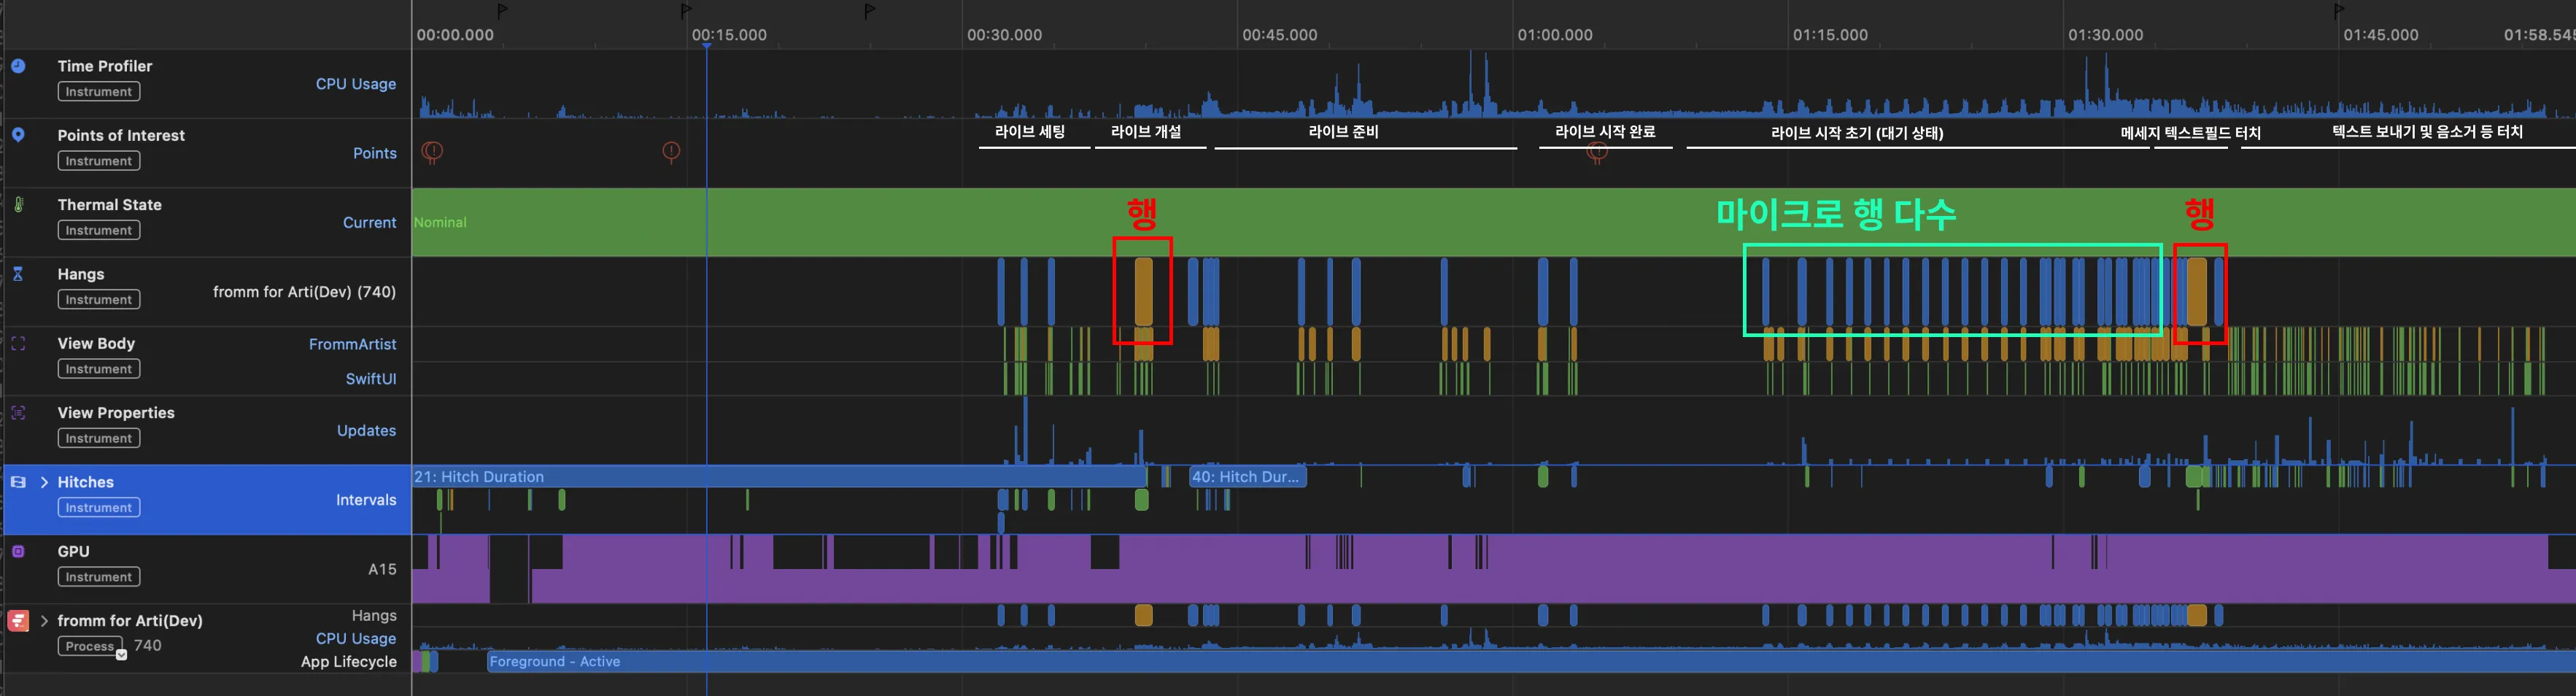This screenshot has height=696, width=2576.
Task: Click the 00:30.000 ruler time label
Action: pos(1004,35)
